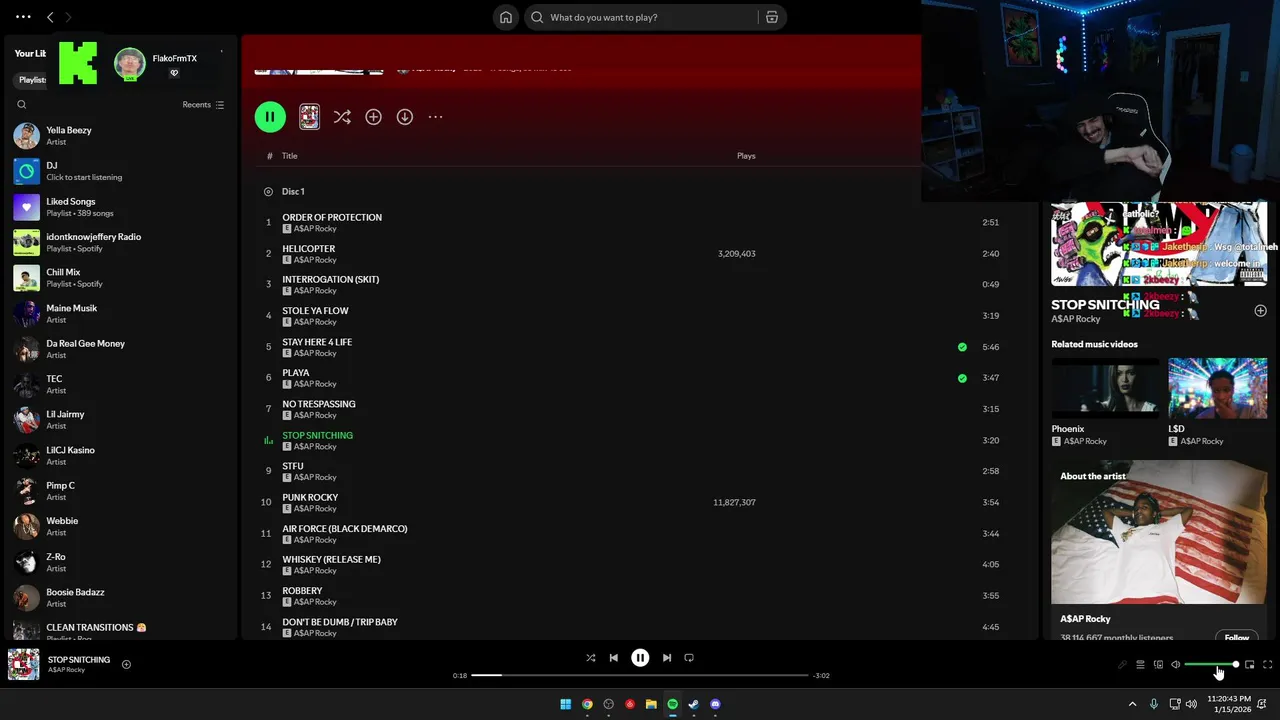The image size is (1280, 720).
Task: Pause playback with the green album button
Action: point(270,117)
